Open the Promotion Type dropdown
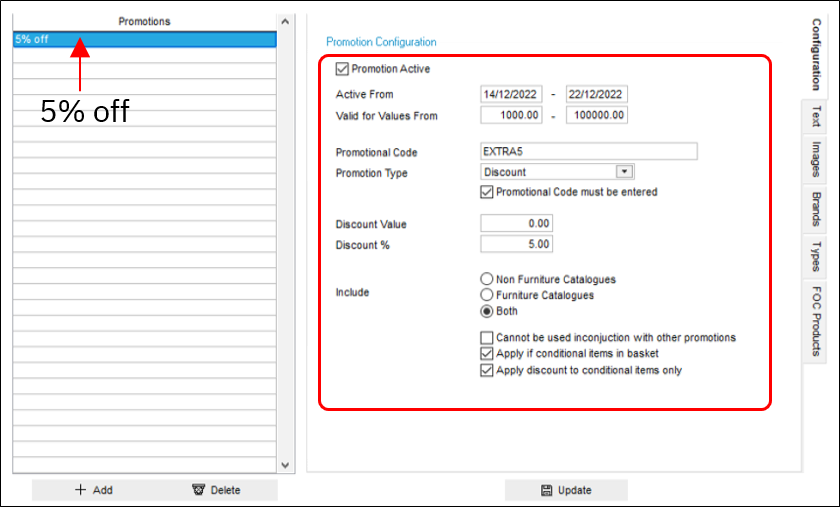This screenshot has width=840, height=507. point(625,172)
